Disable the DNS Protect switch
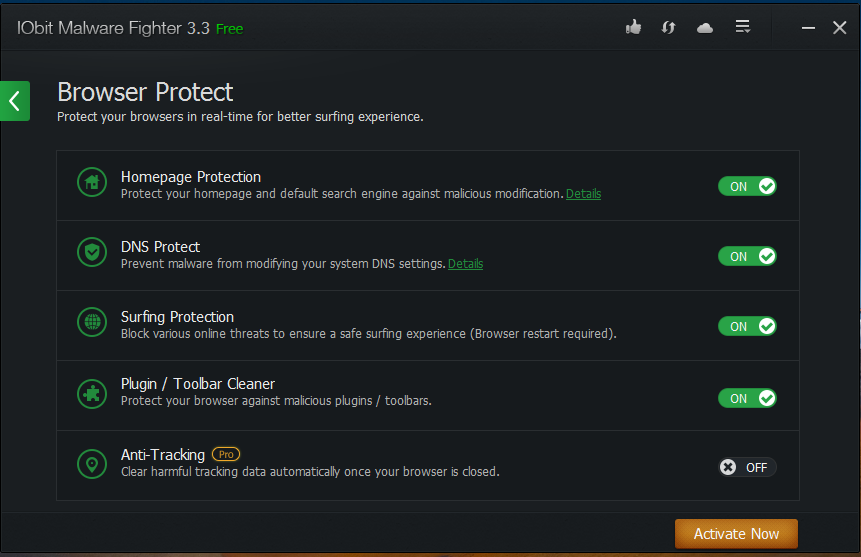Image resolution: width=861 pixels, height=557 pixels. click(747, 256)
